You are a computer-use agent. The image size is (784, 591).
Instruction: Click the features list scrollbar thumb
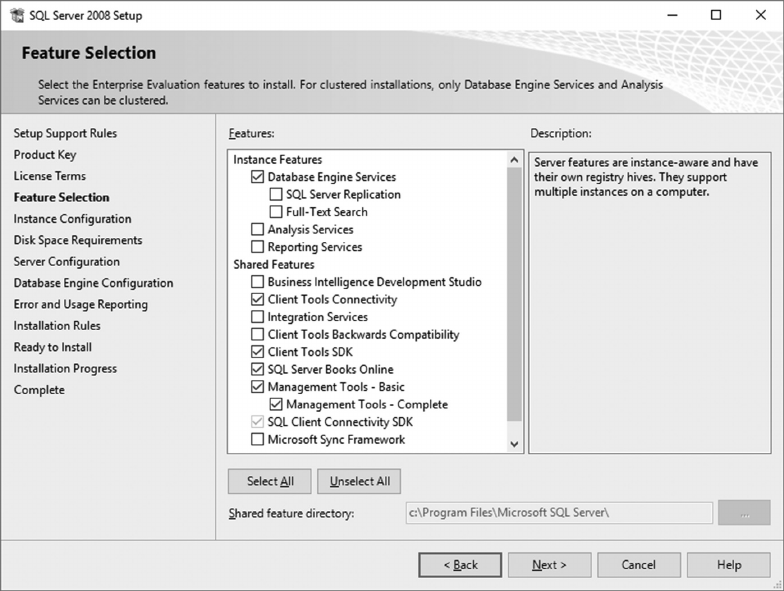(x=514, y=294)
